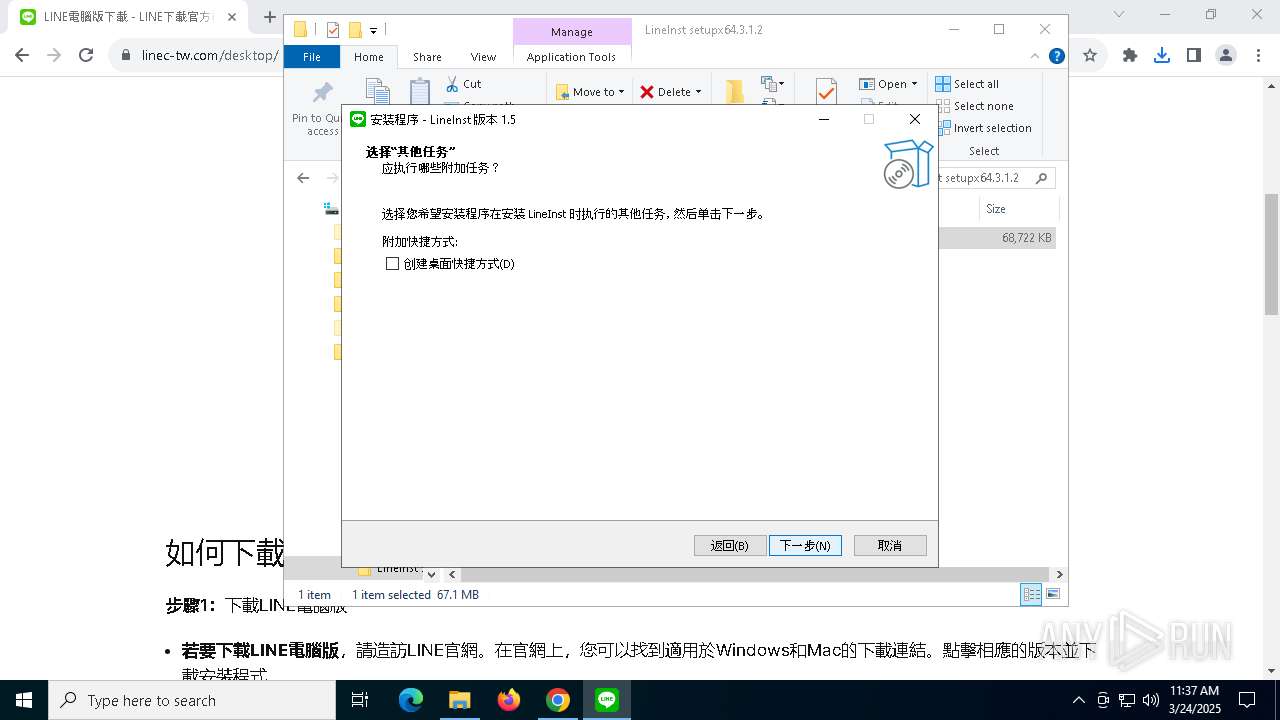Click the New folder icon
The image size is (1280, 720).
coord(735,91)
